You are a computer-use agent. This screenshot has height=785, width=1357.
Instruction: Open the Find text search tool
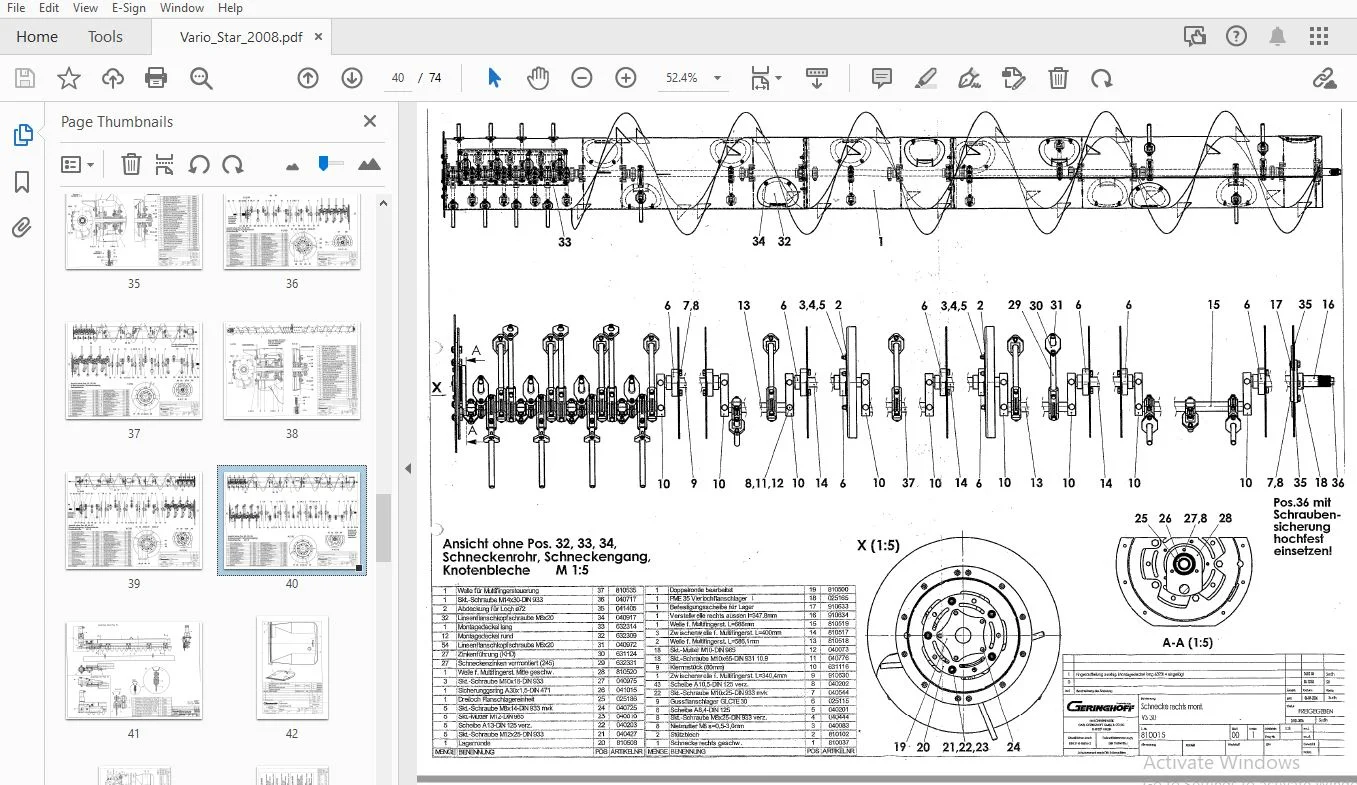coord(201,78)
